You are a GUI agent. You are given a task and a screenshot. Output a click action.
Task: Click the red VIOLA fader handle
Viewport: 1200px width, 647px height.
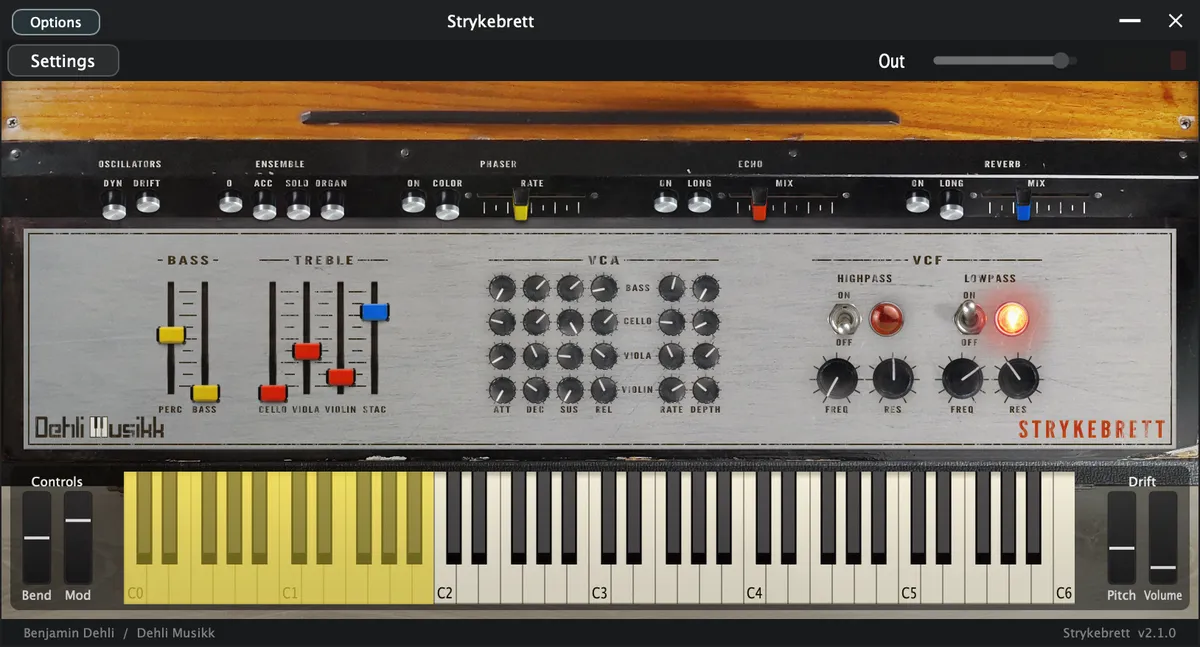point(307,351)
